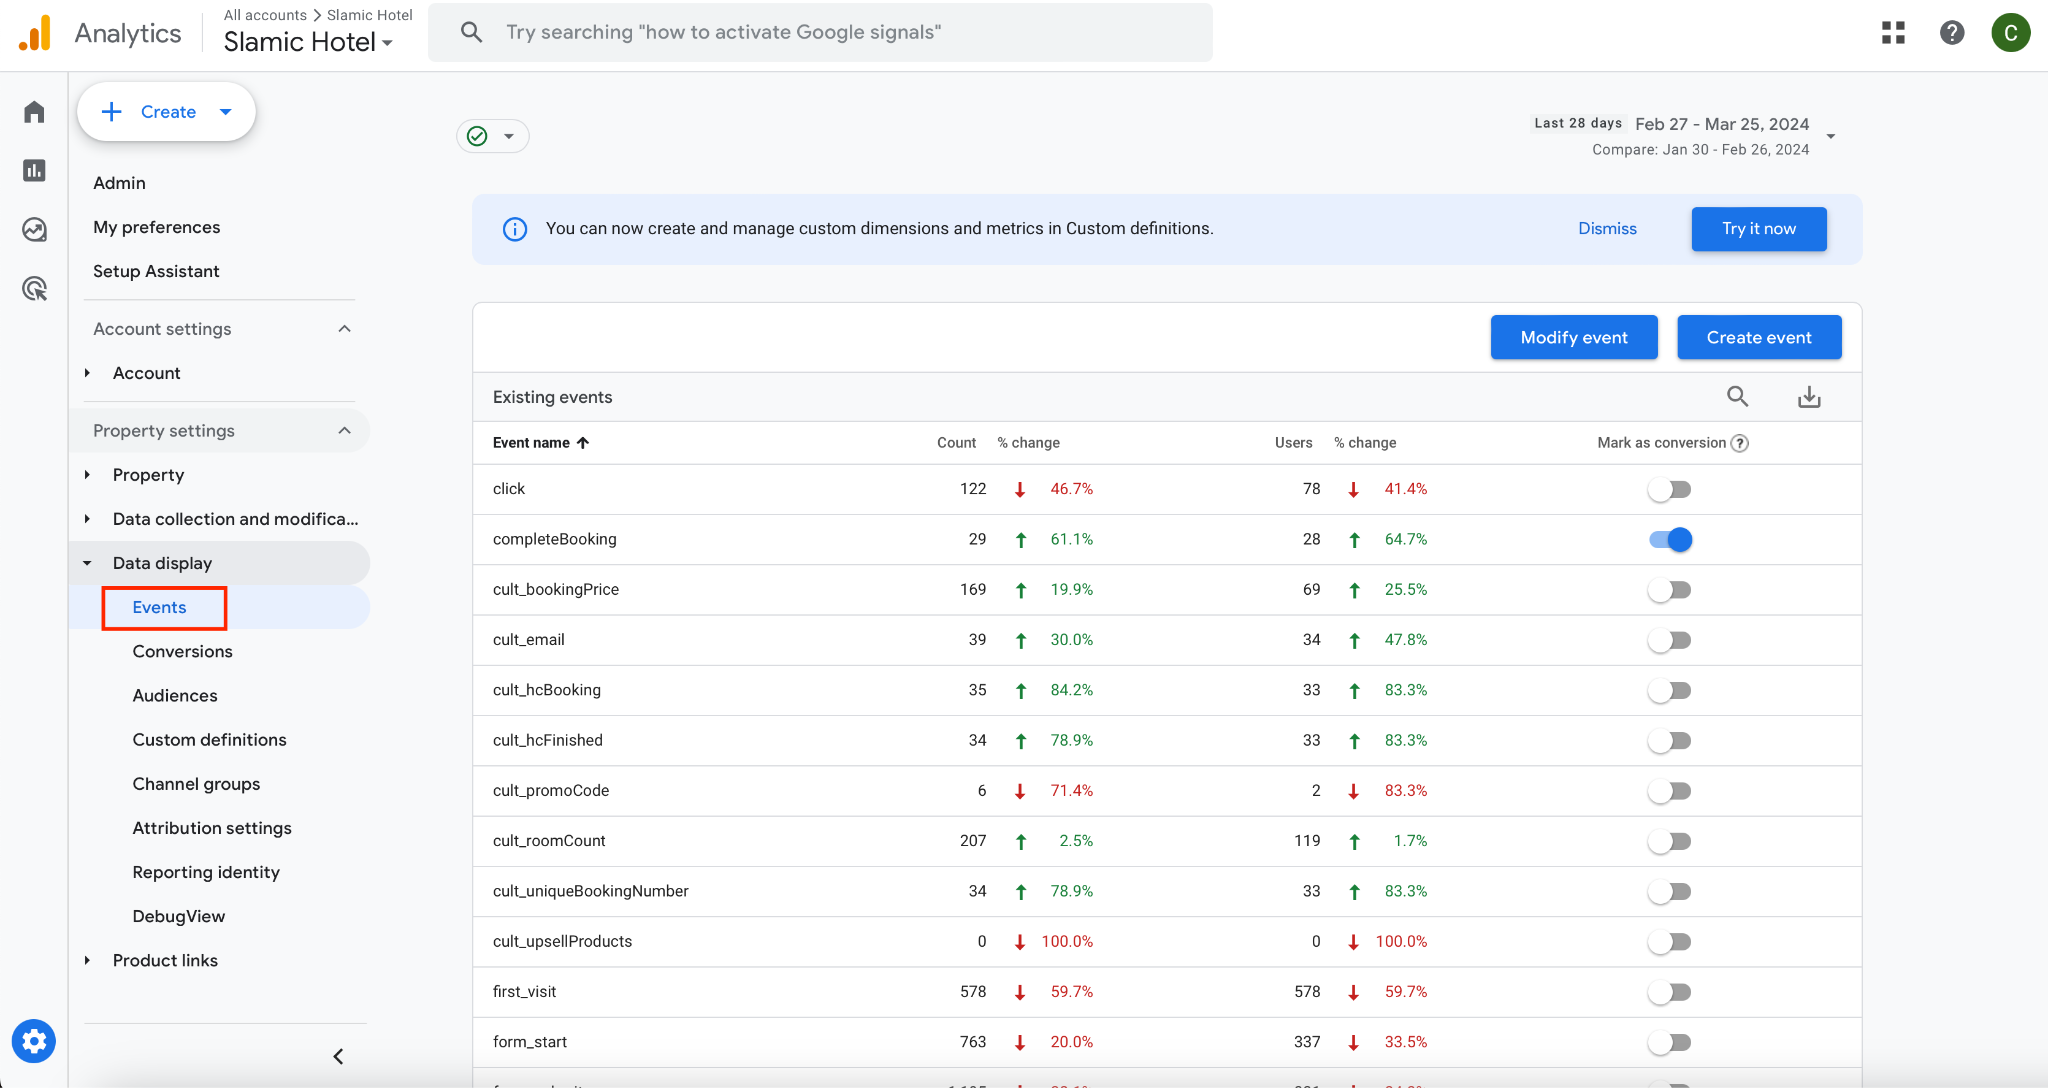Disable completeBooking conversion toggle

click(x=1670, y=540)
